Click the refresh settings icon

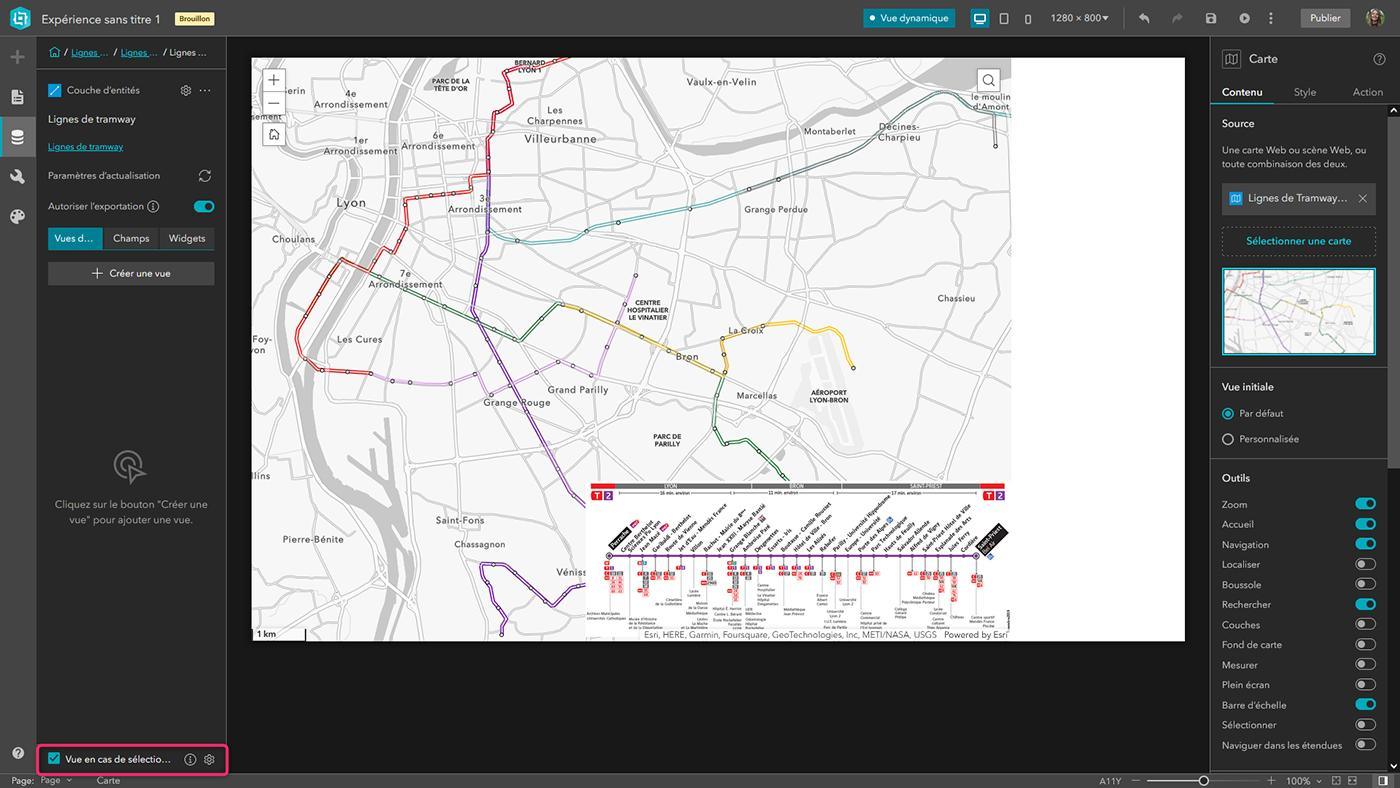point(205,176)
